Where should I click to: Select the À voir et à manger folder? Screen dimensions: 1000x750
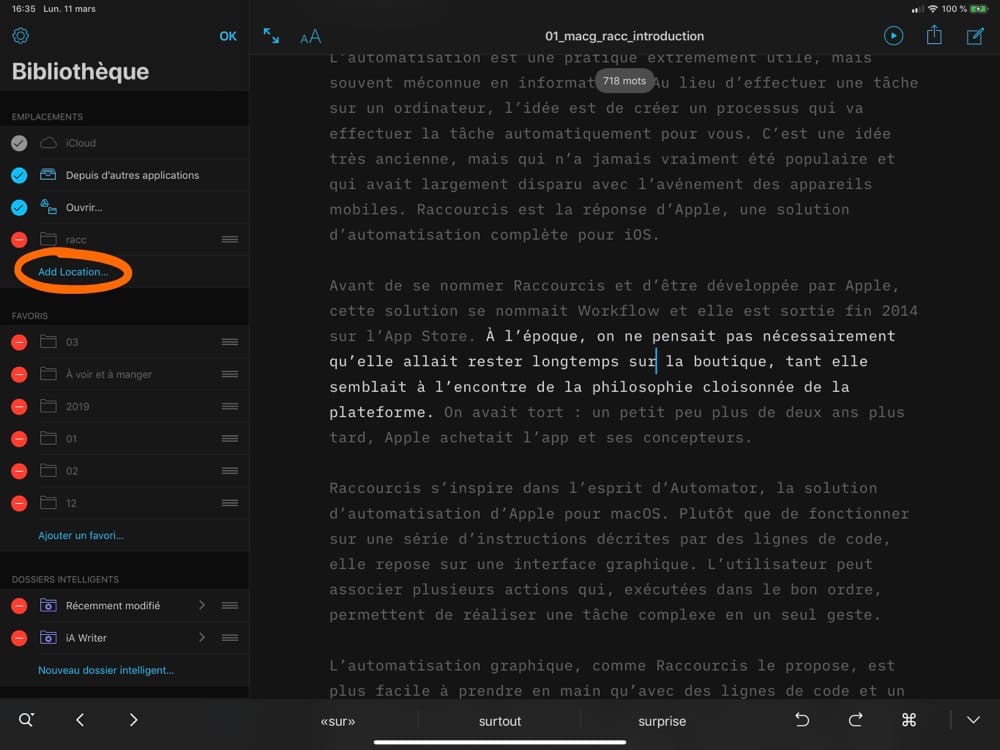coord(124,374)
